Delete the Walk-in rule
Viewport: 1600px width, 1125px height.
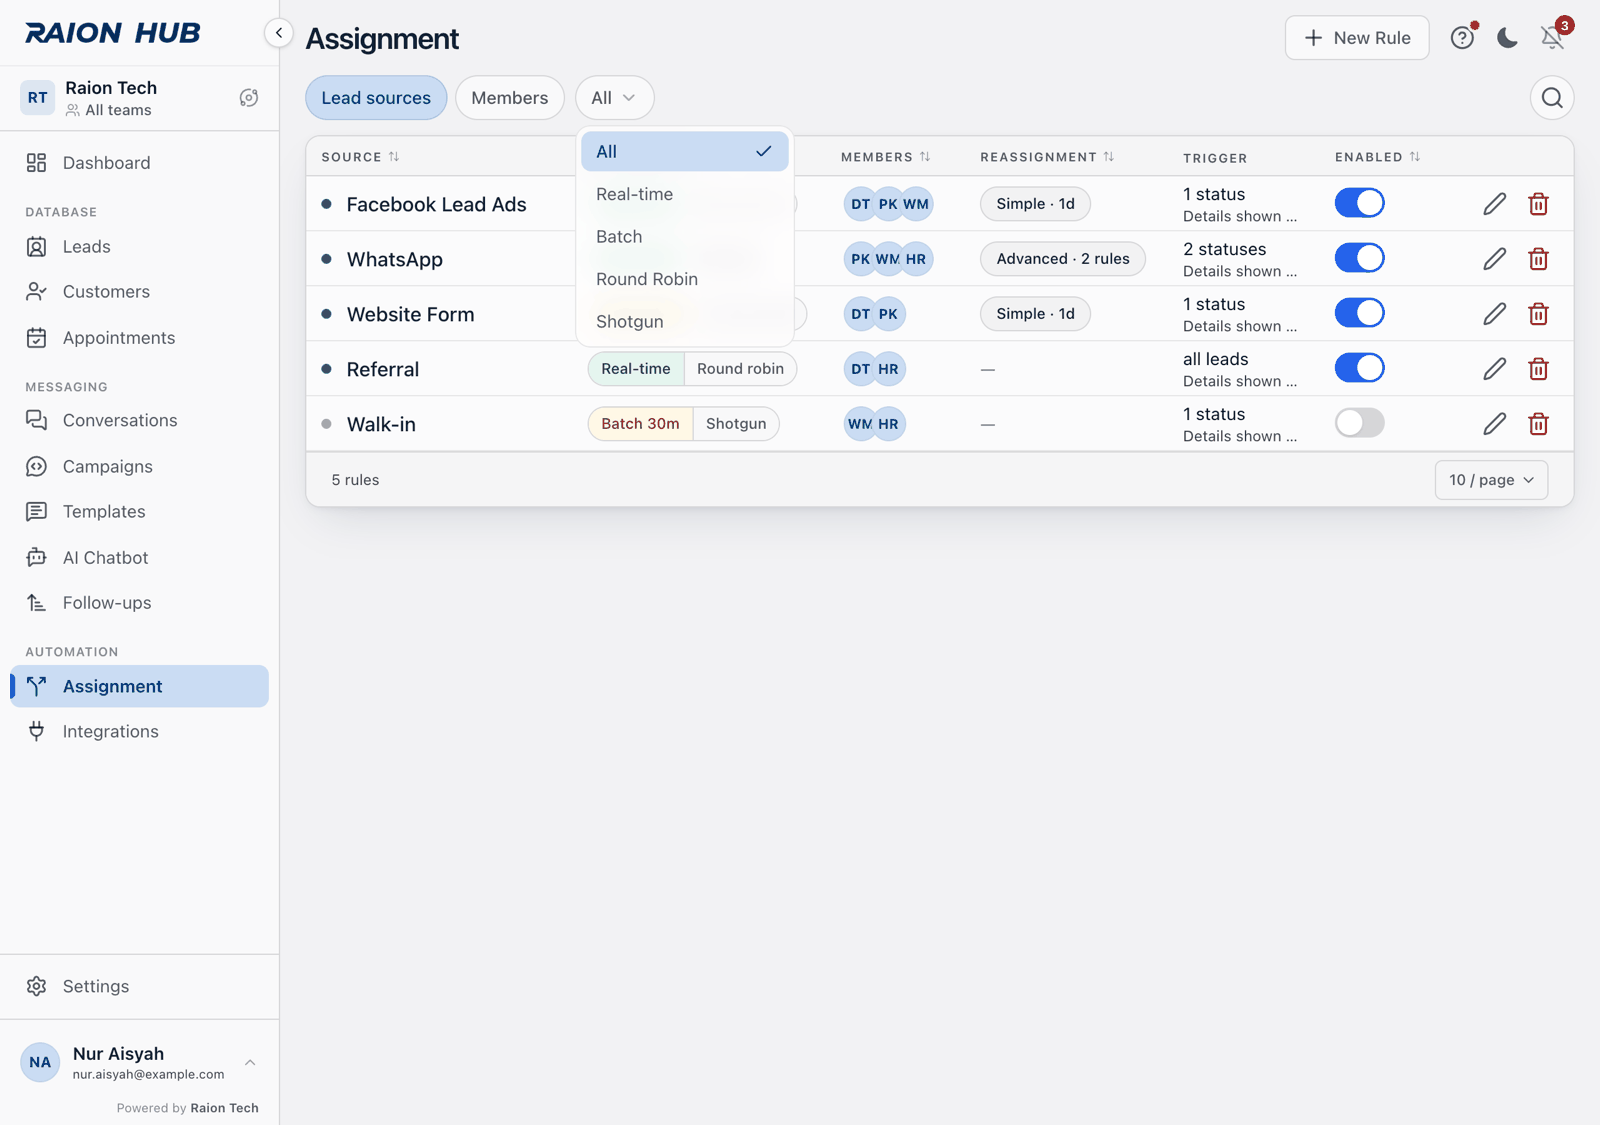point(1538,424)
